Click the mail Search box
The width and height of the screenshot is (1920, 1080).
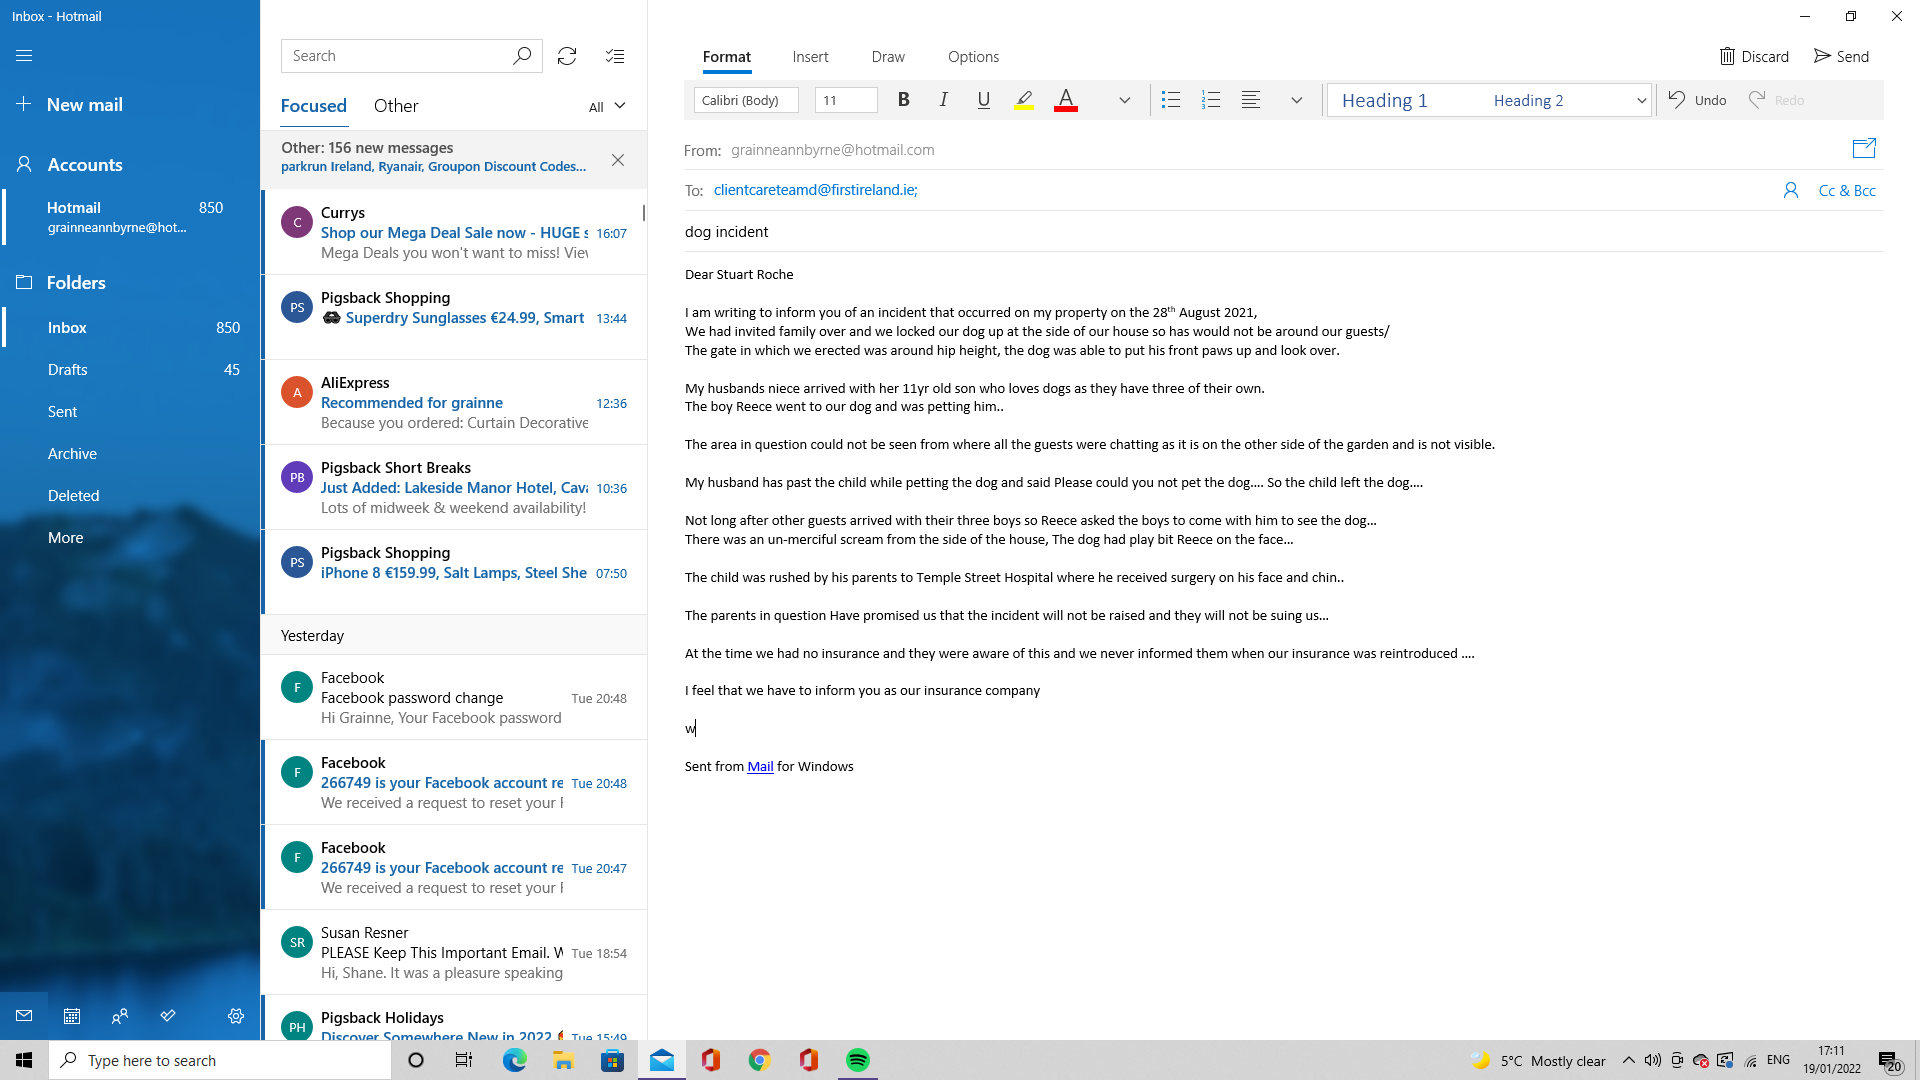point(395,56)
